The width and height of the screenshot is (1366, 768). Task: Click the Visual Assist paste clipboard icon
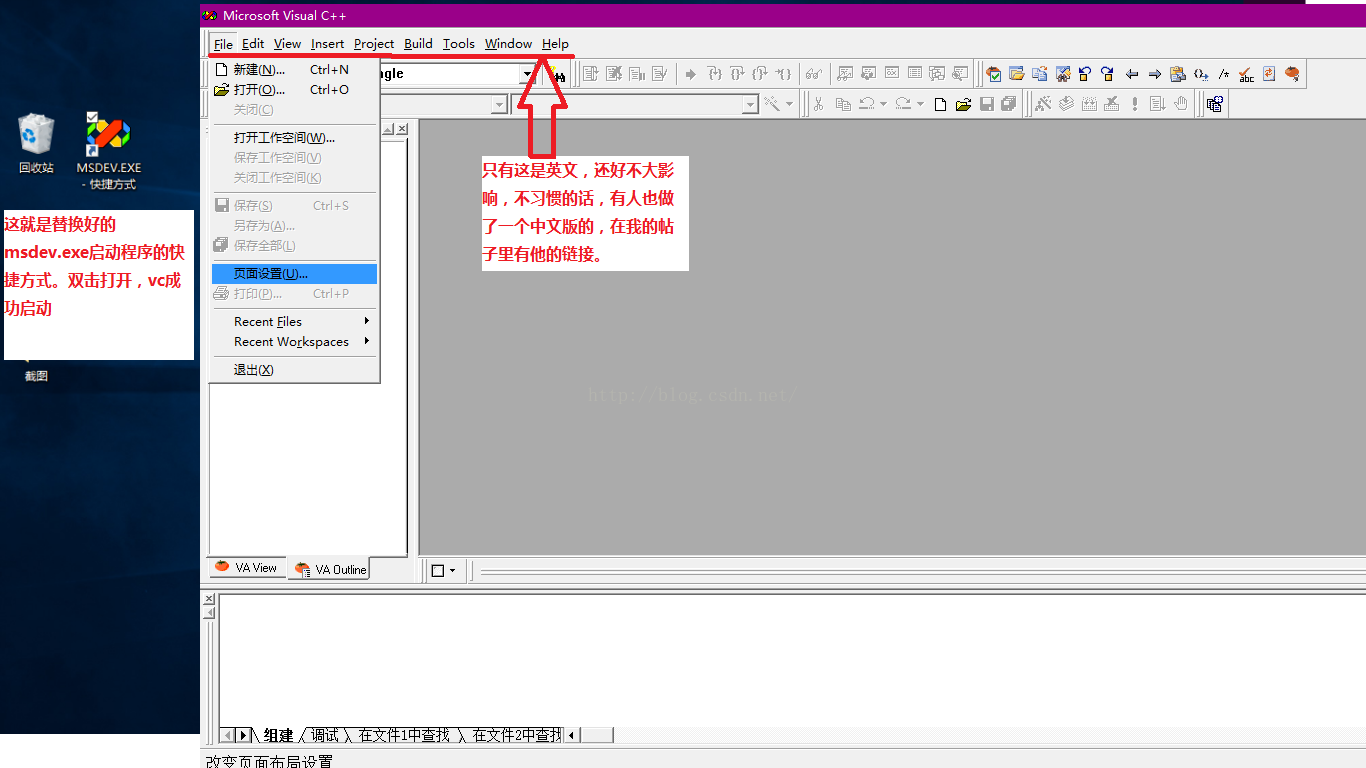click(1178, 74)
